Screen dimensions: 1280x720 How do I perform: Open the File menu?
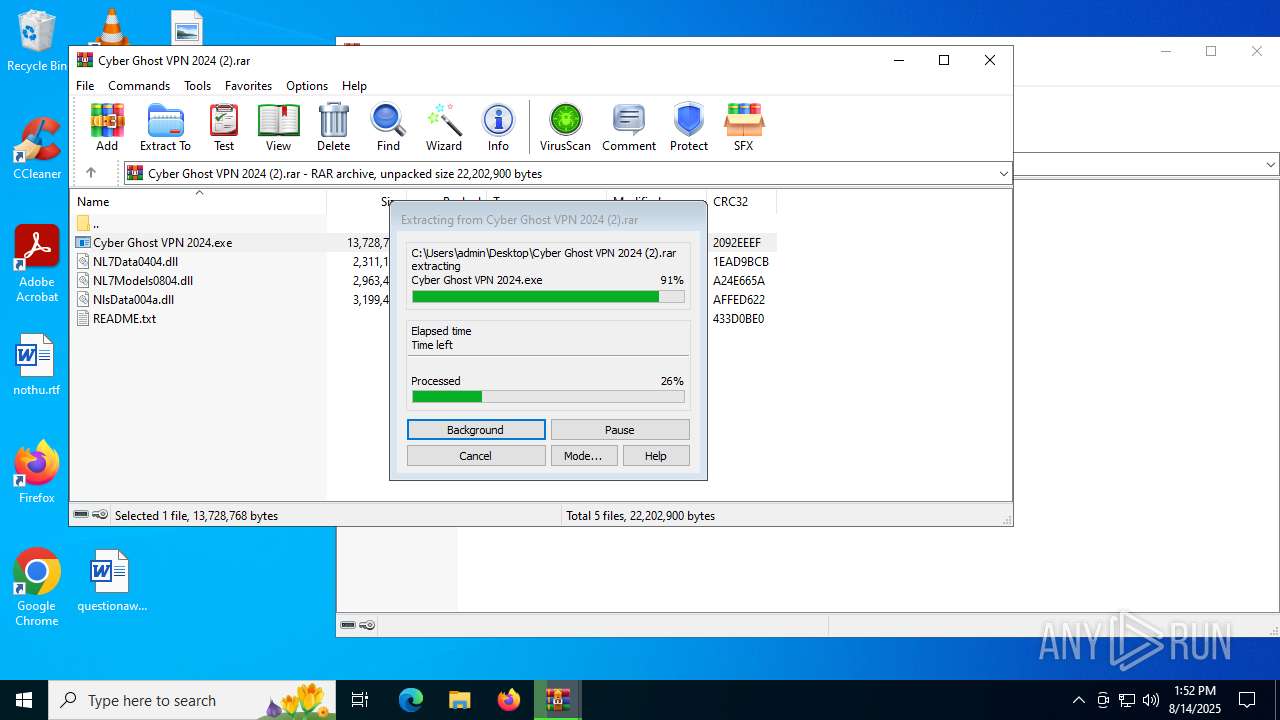tap(85, 86)
